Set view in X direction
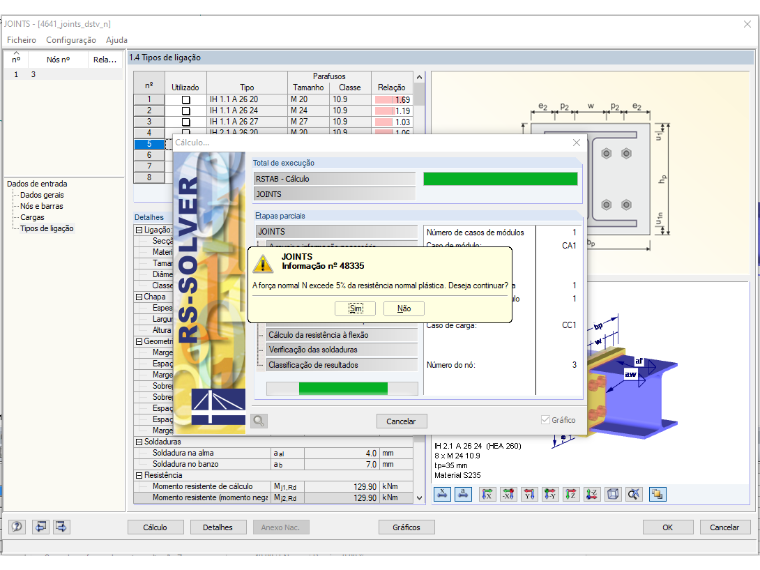This screenshot has width=760, height=570. (487, 494)
